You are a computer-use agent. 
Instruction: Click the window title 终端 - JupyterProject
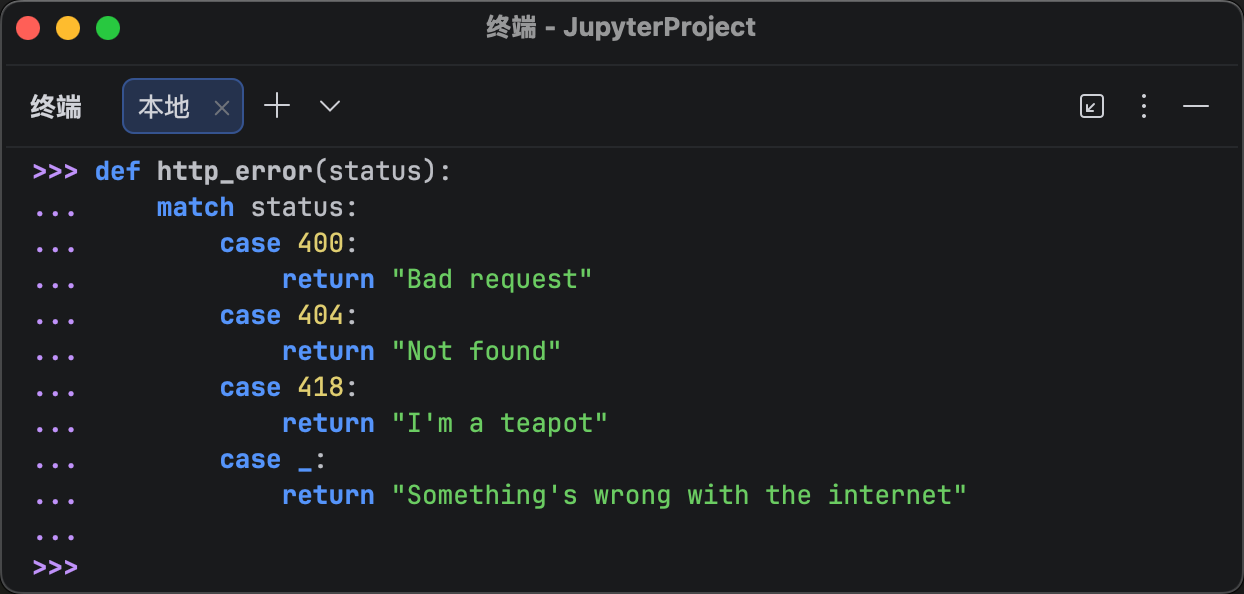coord(621,27)
